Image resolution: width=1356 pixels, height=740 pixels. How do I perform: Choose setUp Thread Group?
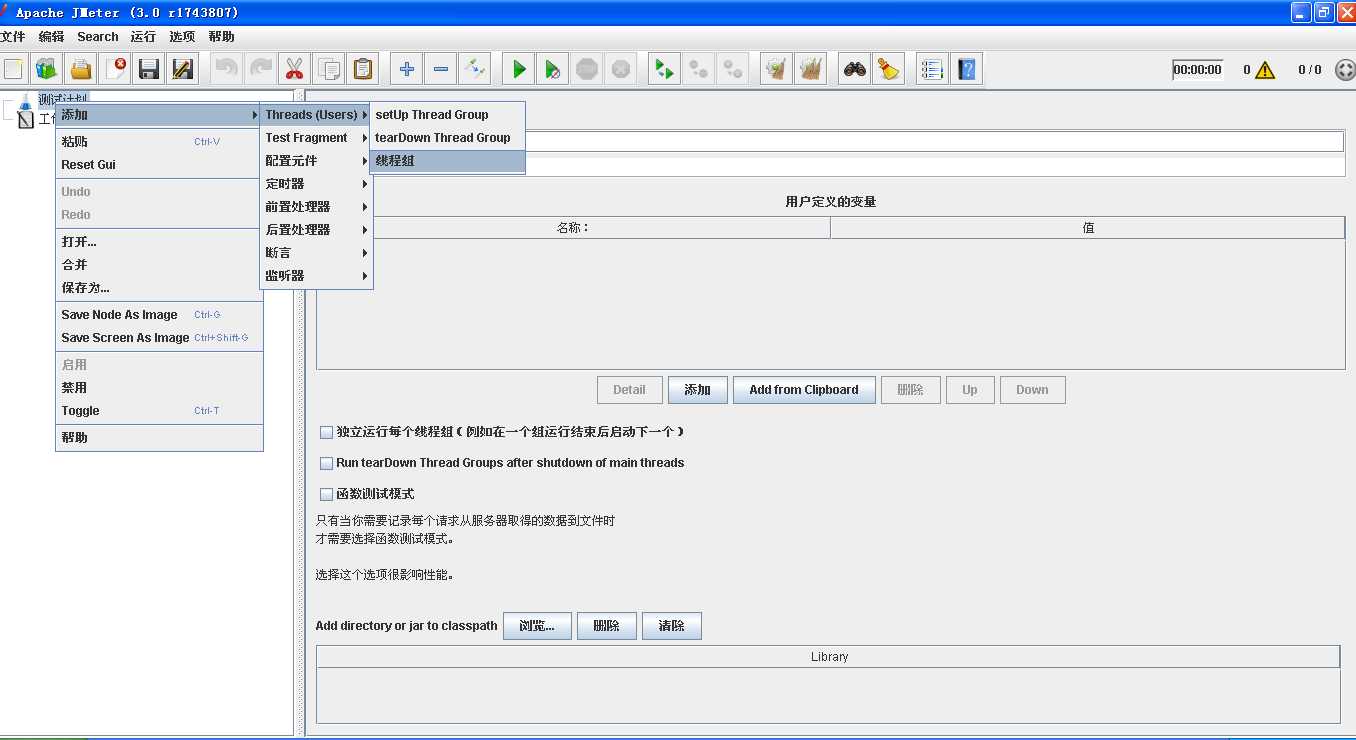(x=447, y=115)
